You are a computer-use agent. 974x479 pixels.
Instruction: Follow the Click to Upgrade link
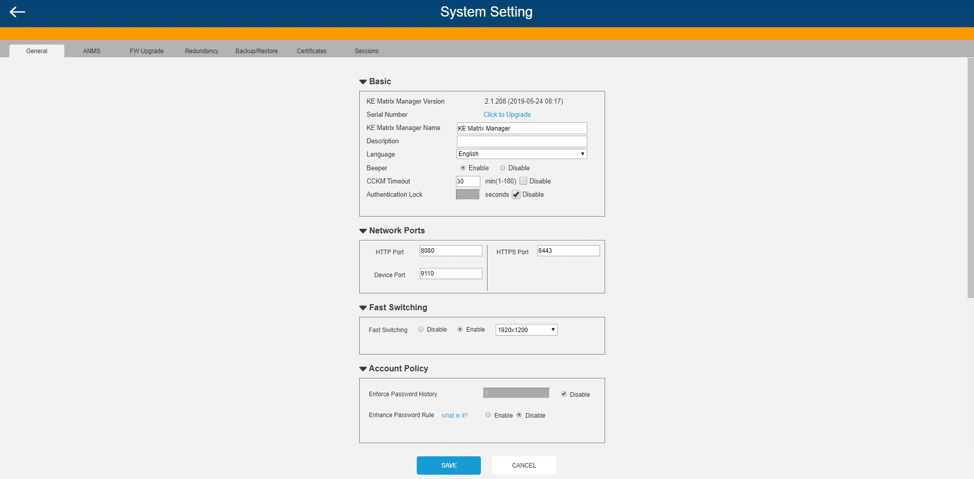coord(507,114)
